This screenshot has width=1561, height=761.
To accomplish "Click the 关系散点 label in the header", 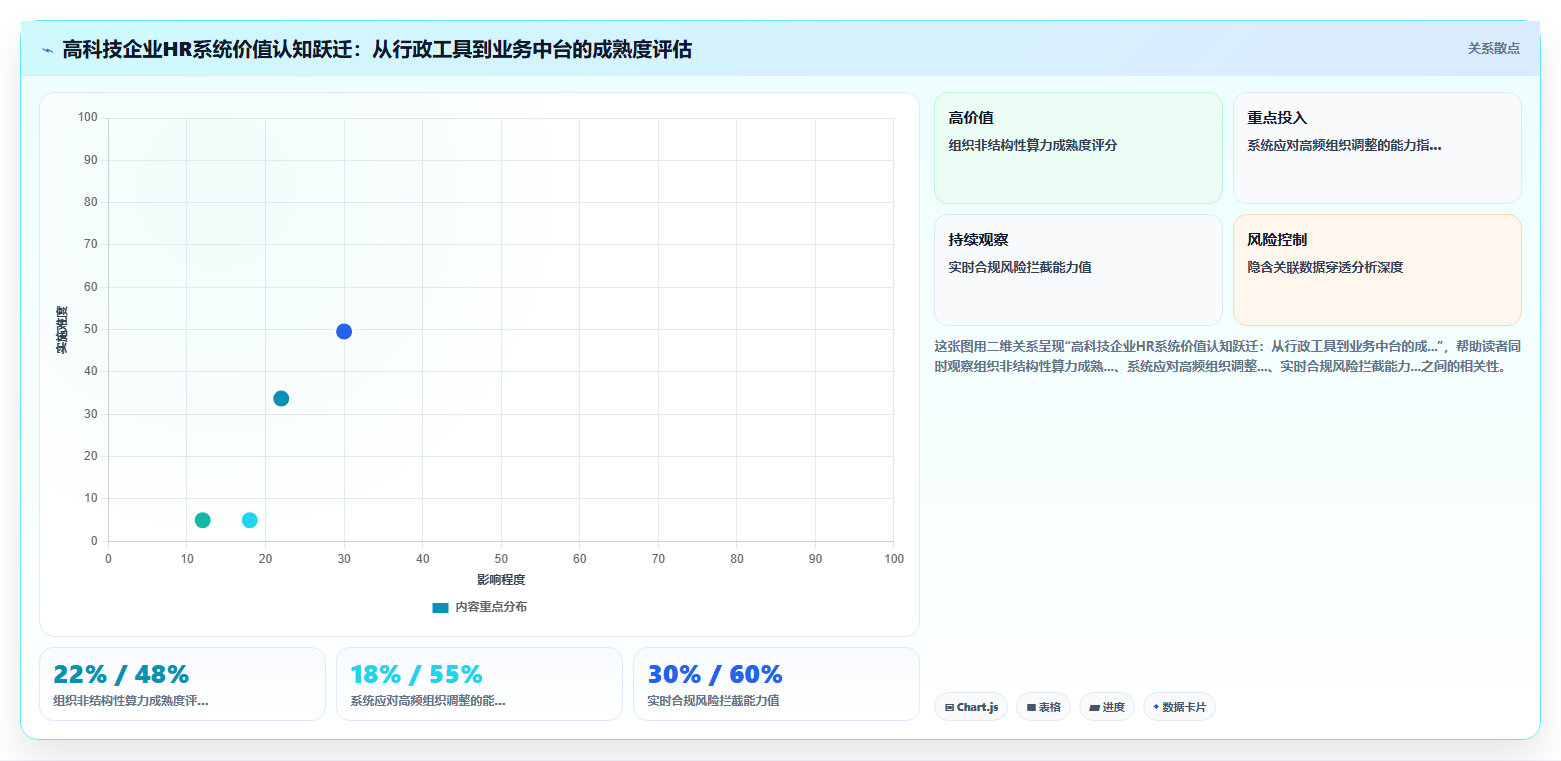I will tap(1493, 48).
